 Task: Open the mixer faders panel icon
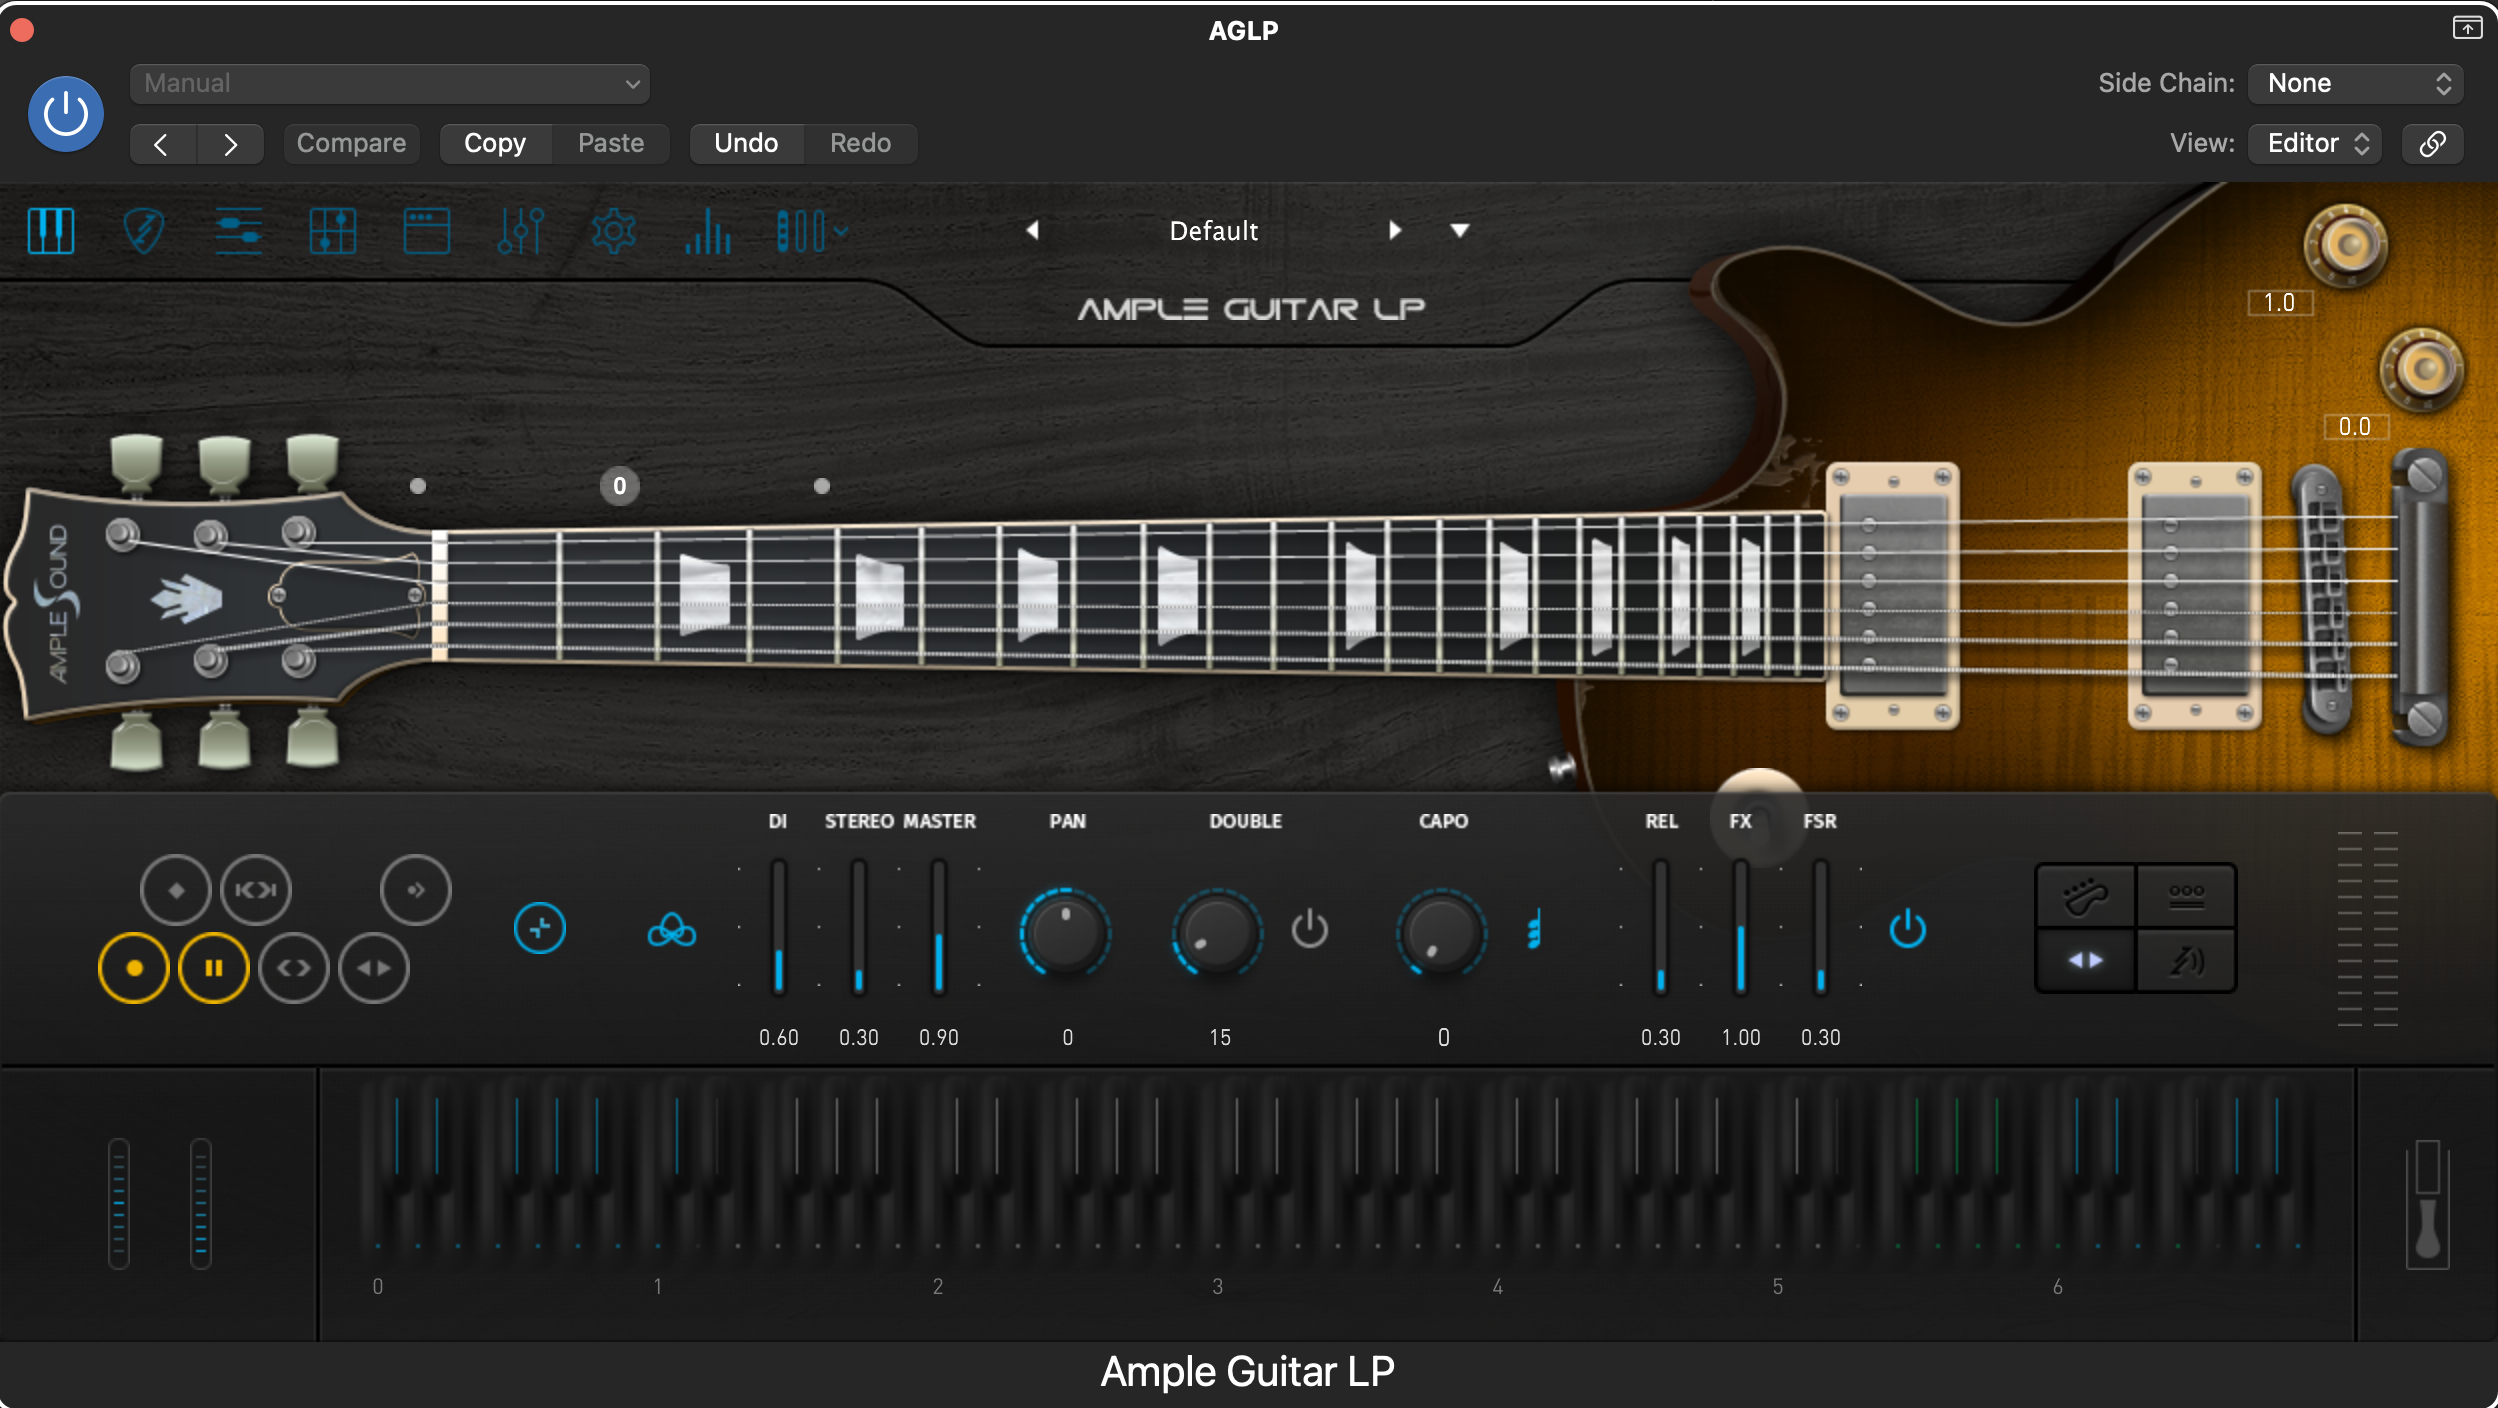click(x=520, y=231)
